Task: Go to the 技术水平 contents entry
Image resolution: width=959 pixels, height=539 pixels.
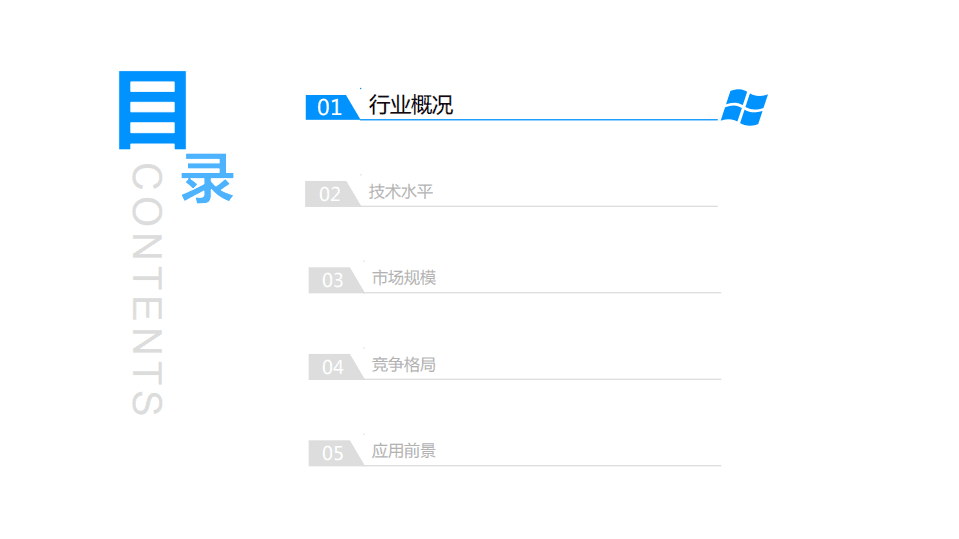Action: point(401,192)
